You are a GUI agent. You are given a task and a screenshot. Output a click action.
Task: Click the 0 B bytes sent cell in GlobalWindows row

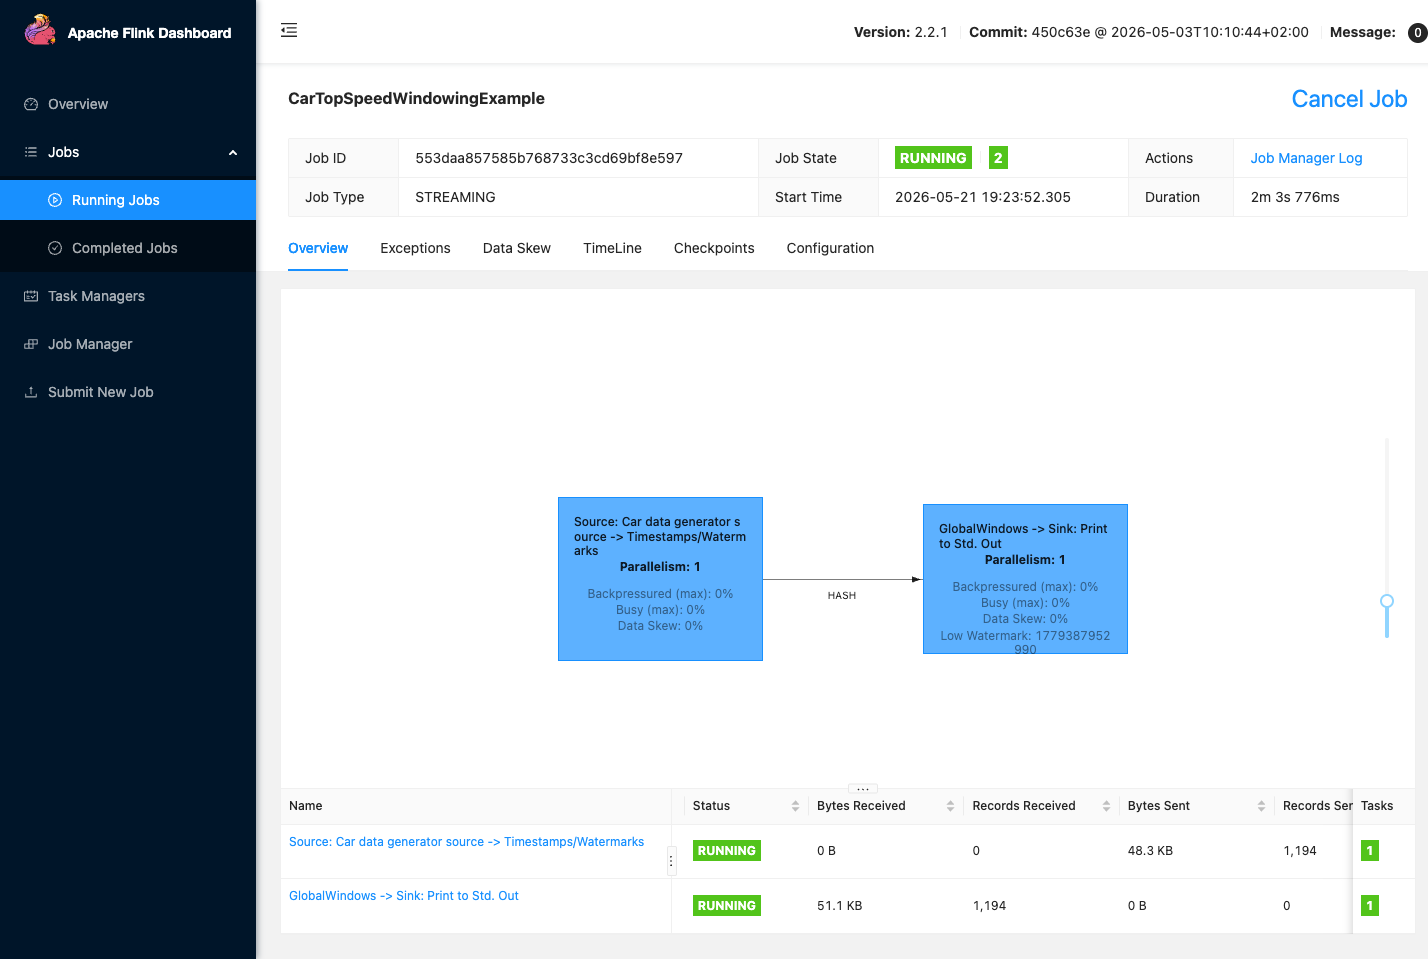(1137, 906)
